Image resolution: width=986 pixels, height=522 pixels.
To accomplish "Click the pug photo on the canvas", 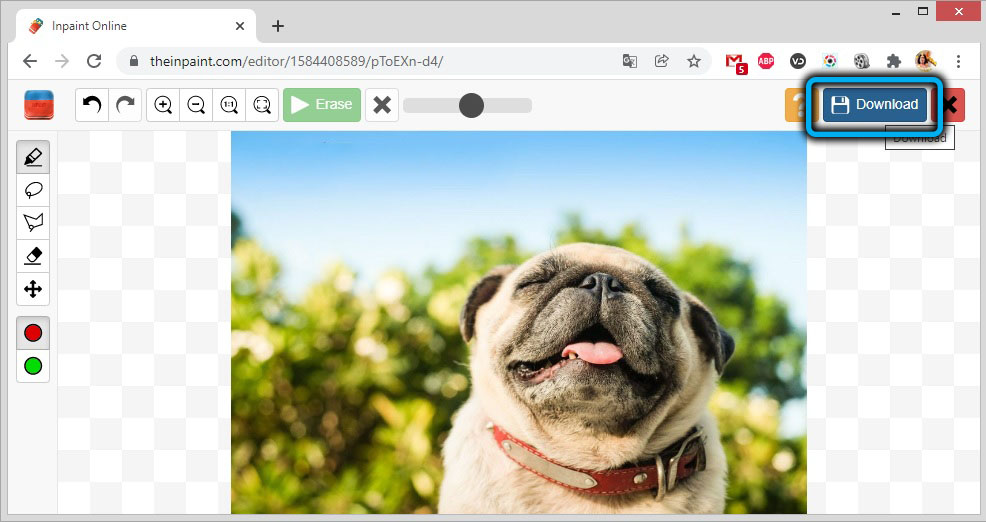I will [519, 323].
